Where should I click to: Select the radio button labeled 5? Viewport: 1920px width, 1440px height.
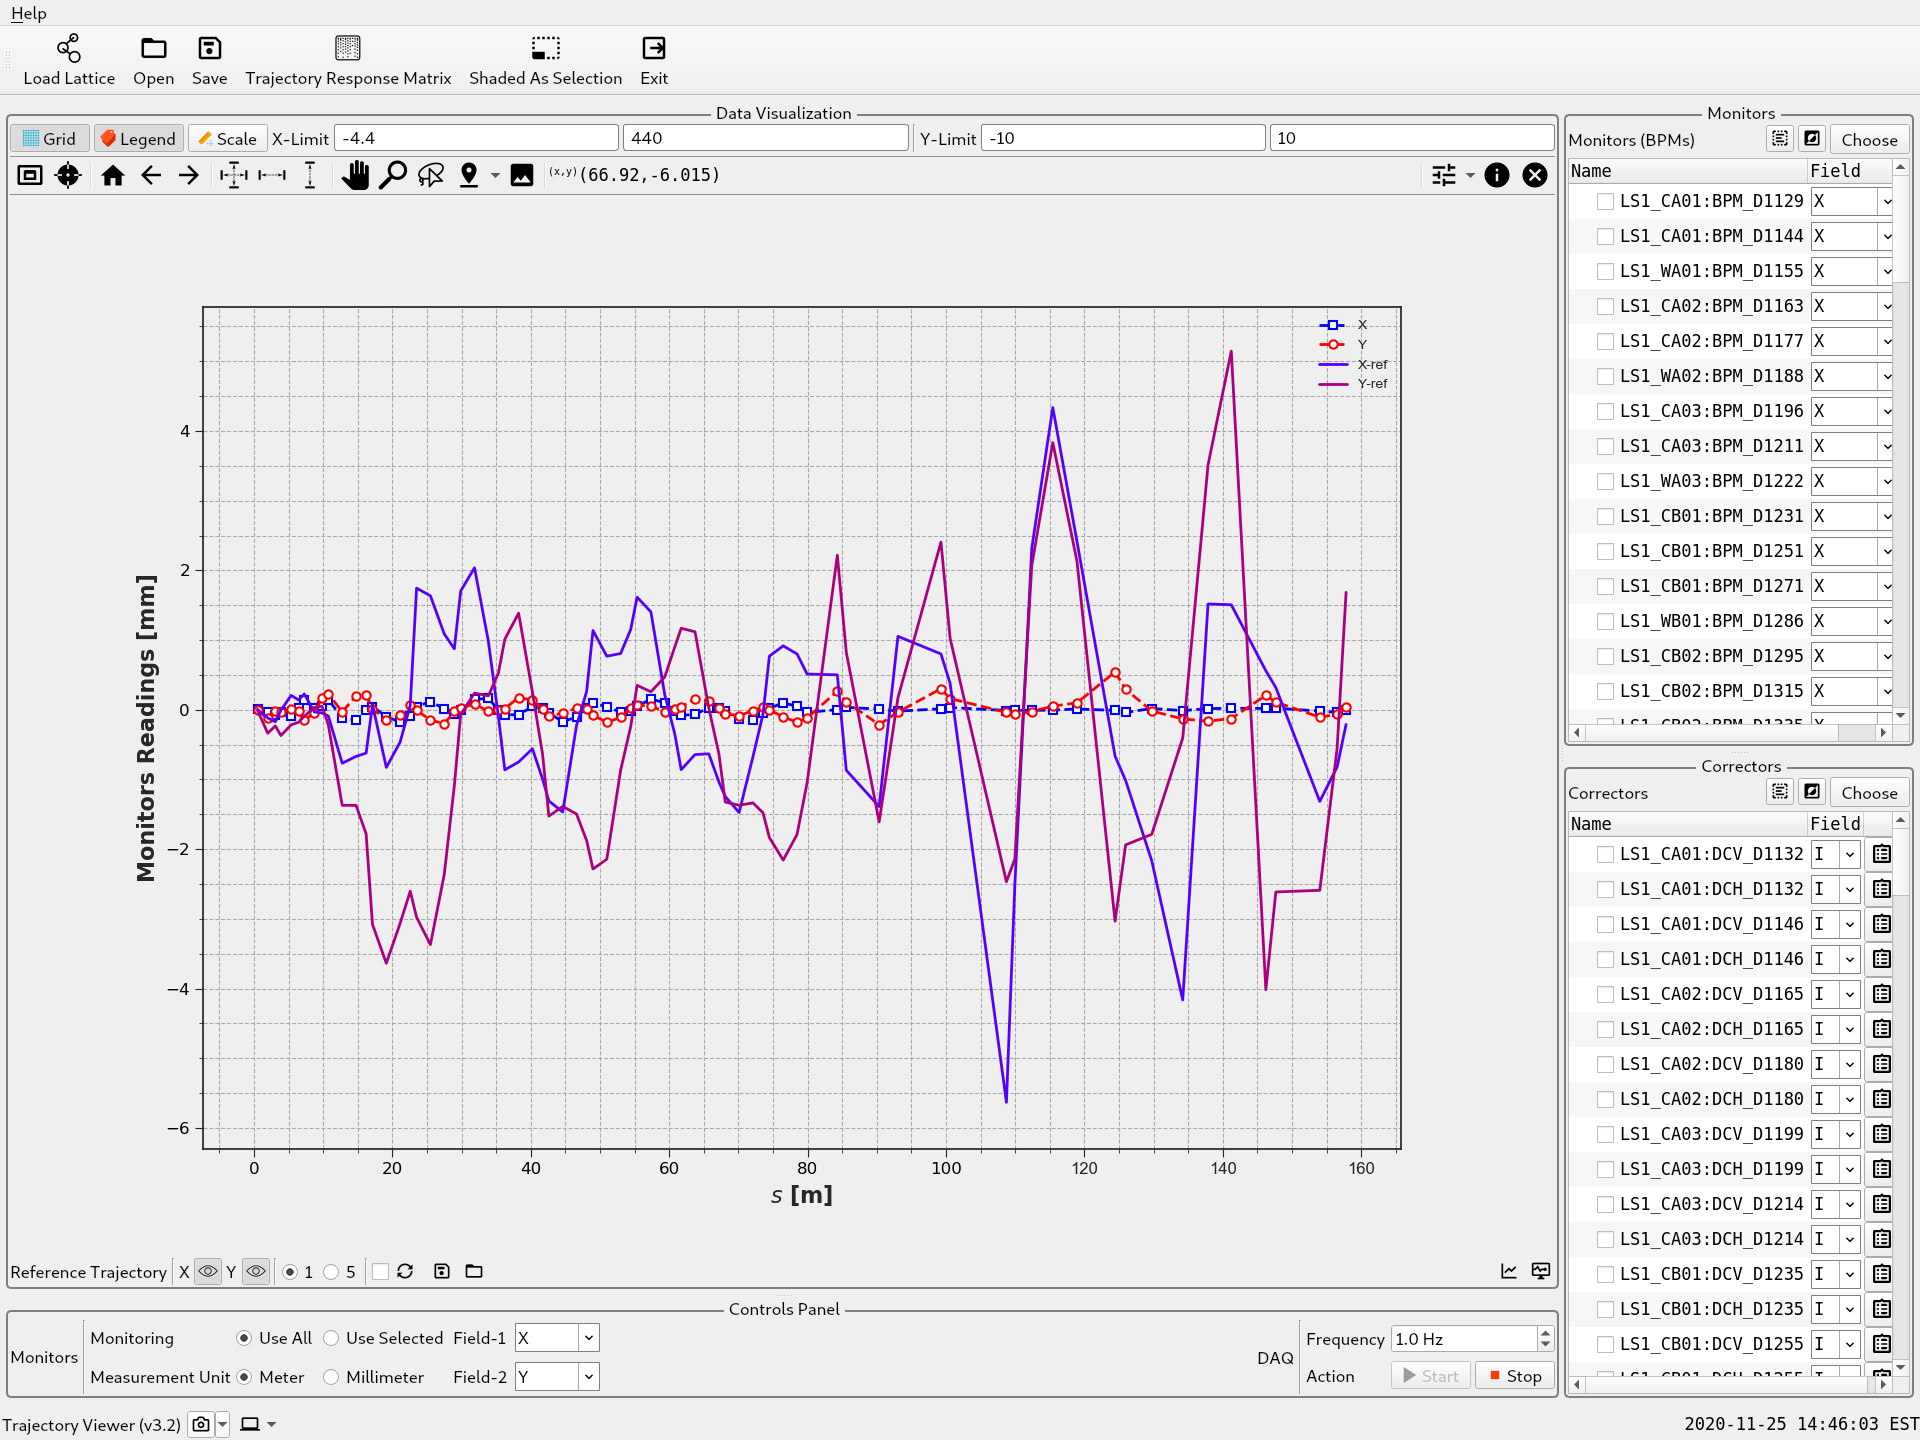point(331,1272)
